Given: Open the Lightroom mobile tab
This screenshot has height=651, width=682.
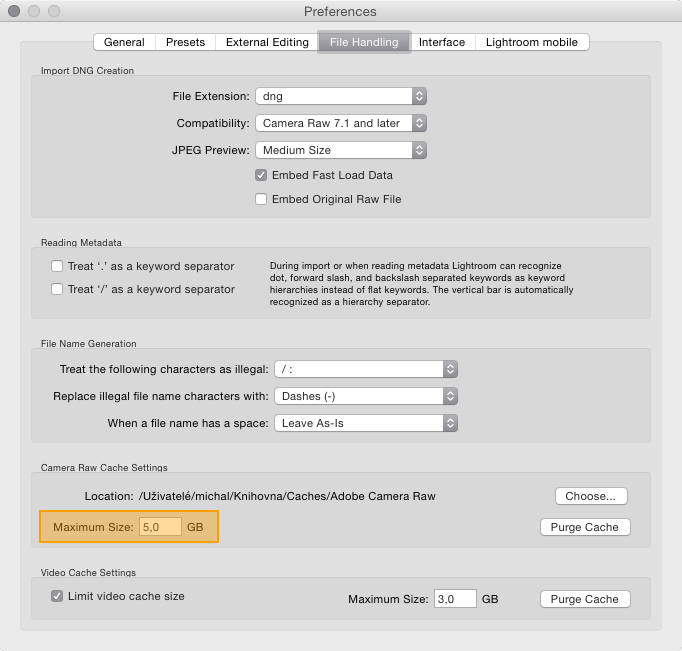Looking at the screenshot, I should [x=532, y=42].
